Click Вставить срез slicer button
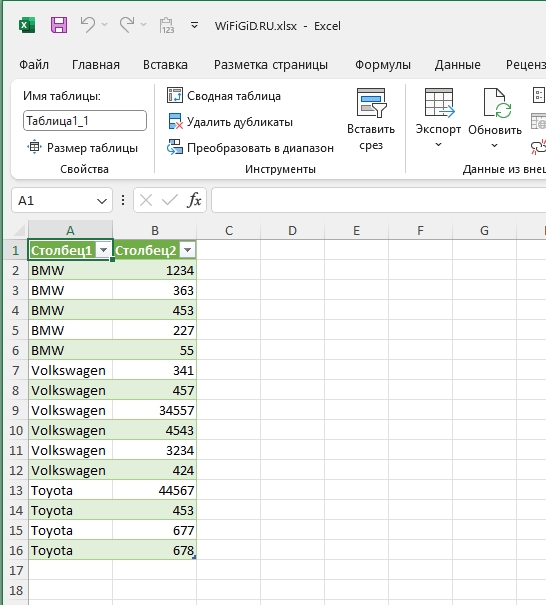 [x=371, y=120]
